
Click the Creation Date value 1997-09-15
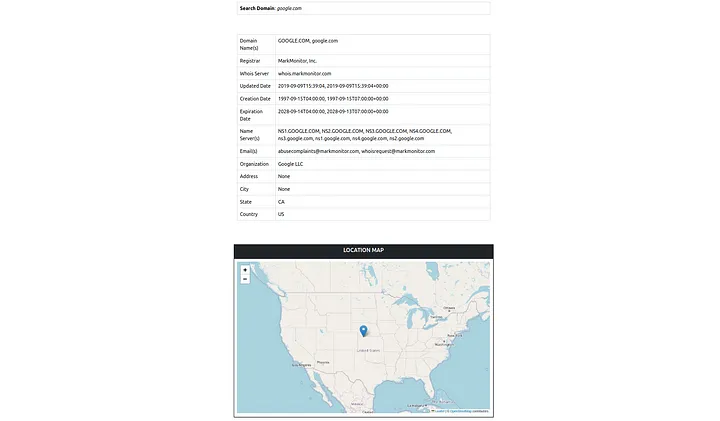(x=333, y=99)
